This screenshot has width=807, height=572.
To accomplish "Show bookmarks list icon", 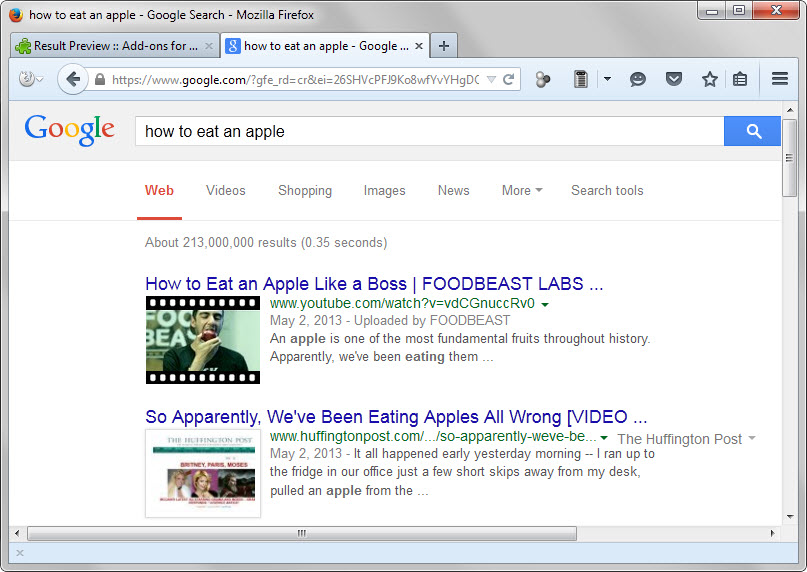I will click(x=740, y=79).
